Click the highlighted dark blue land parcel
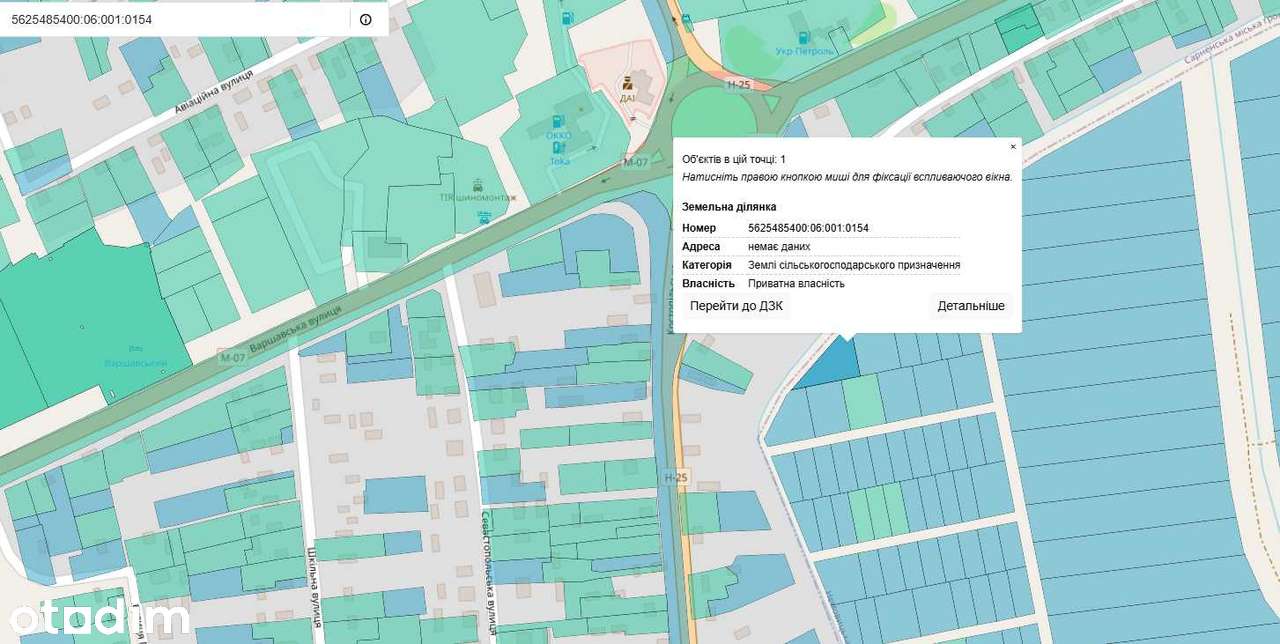This screenshot has height=644, width=1280. point(830,365)
